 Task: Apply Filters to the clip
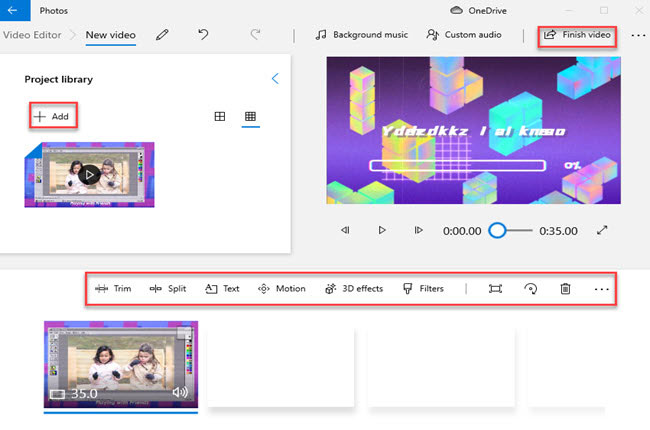tap(423, 289)
